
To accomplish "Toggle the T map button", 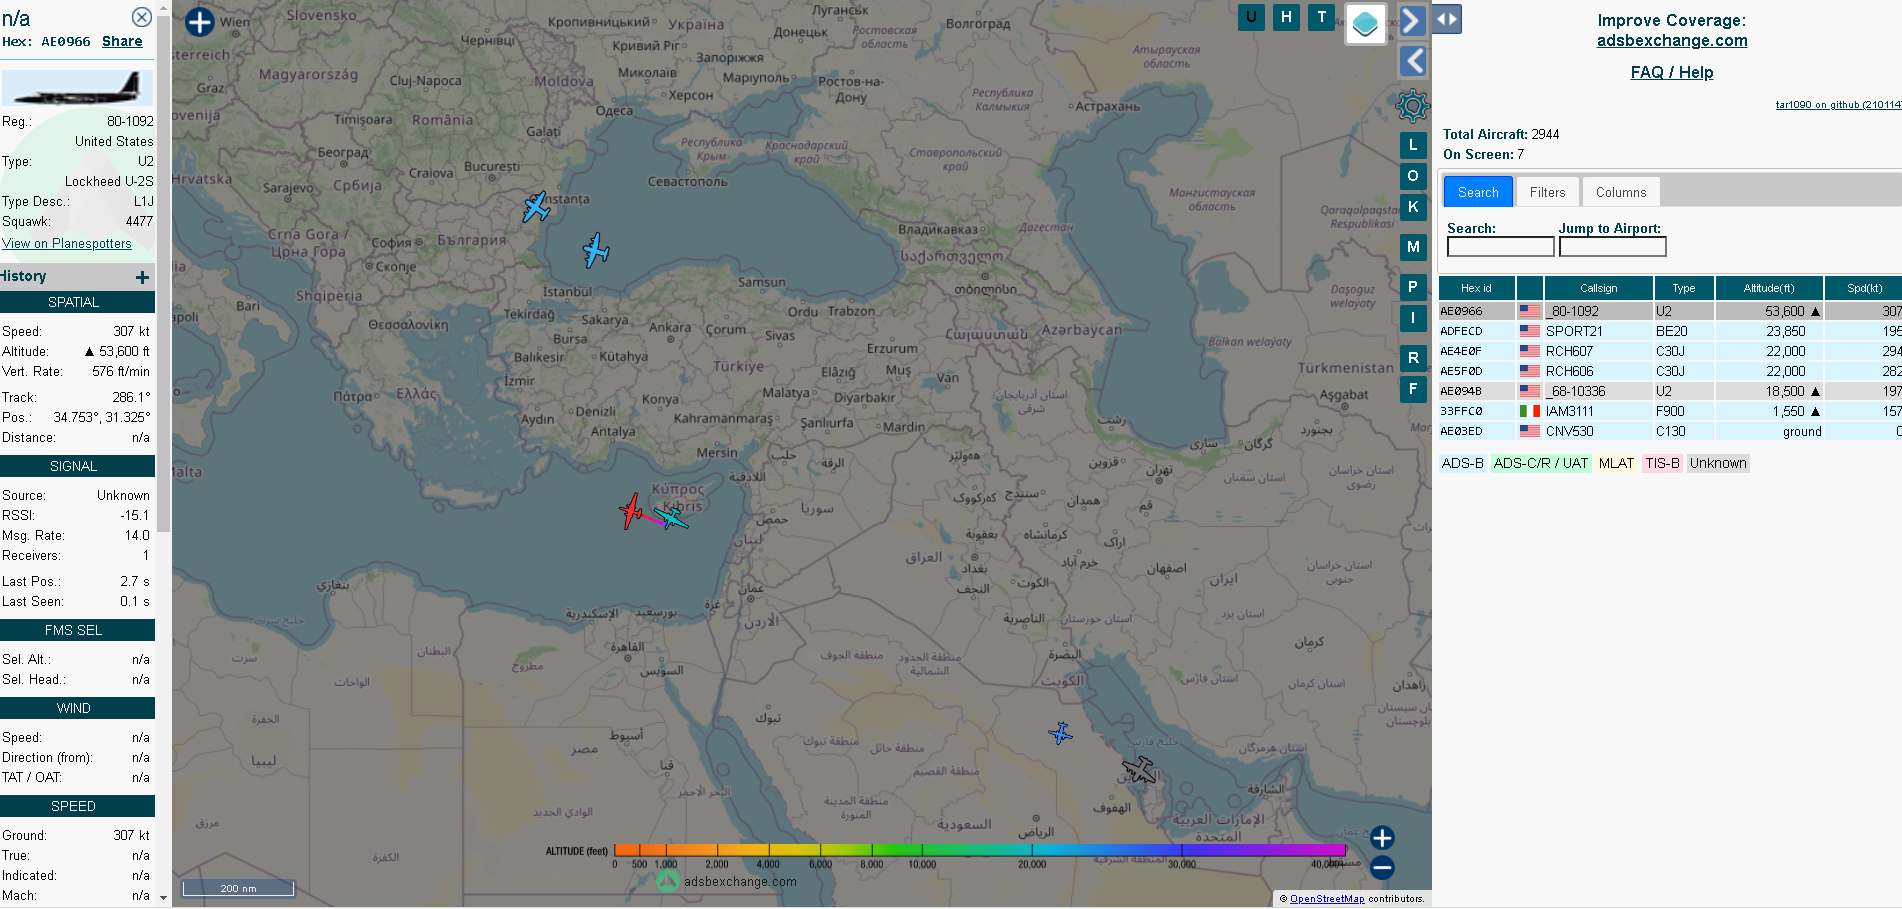I will pos(1322,17).
